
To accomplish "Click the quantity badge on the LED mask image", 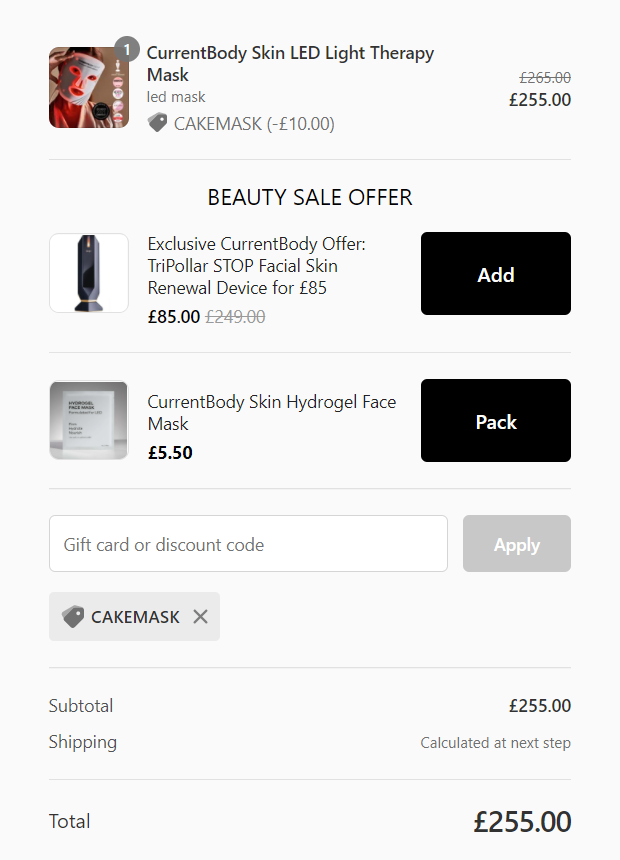I will 127,49.
